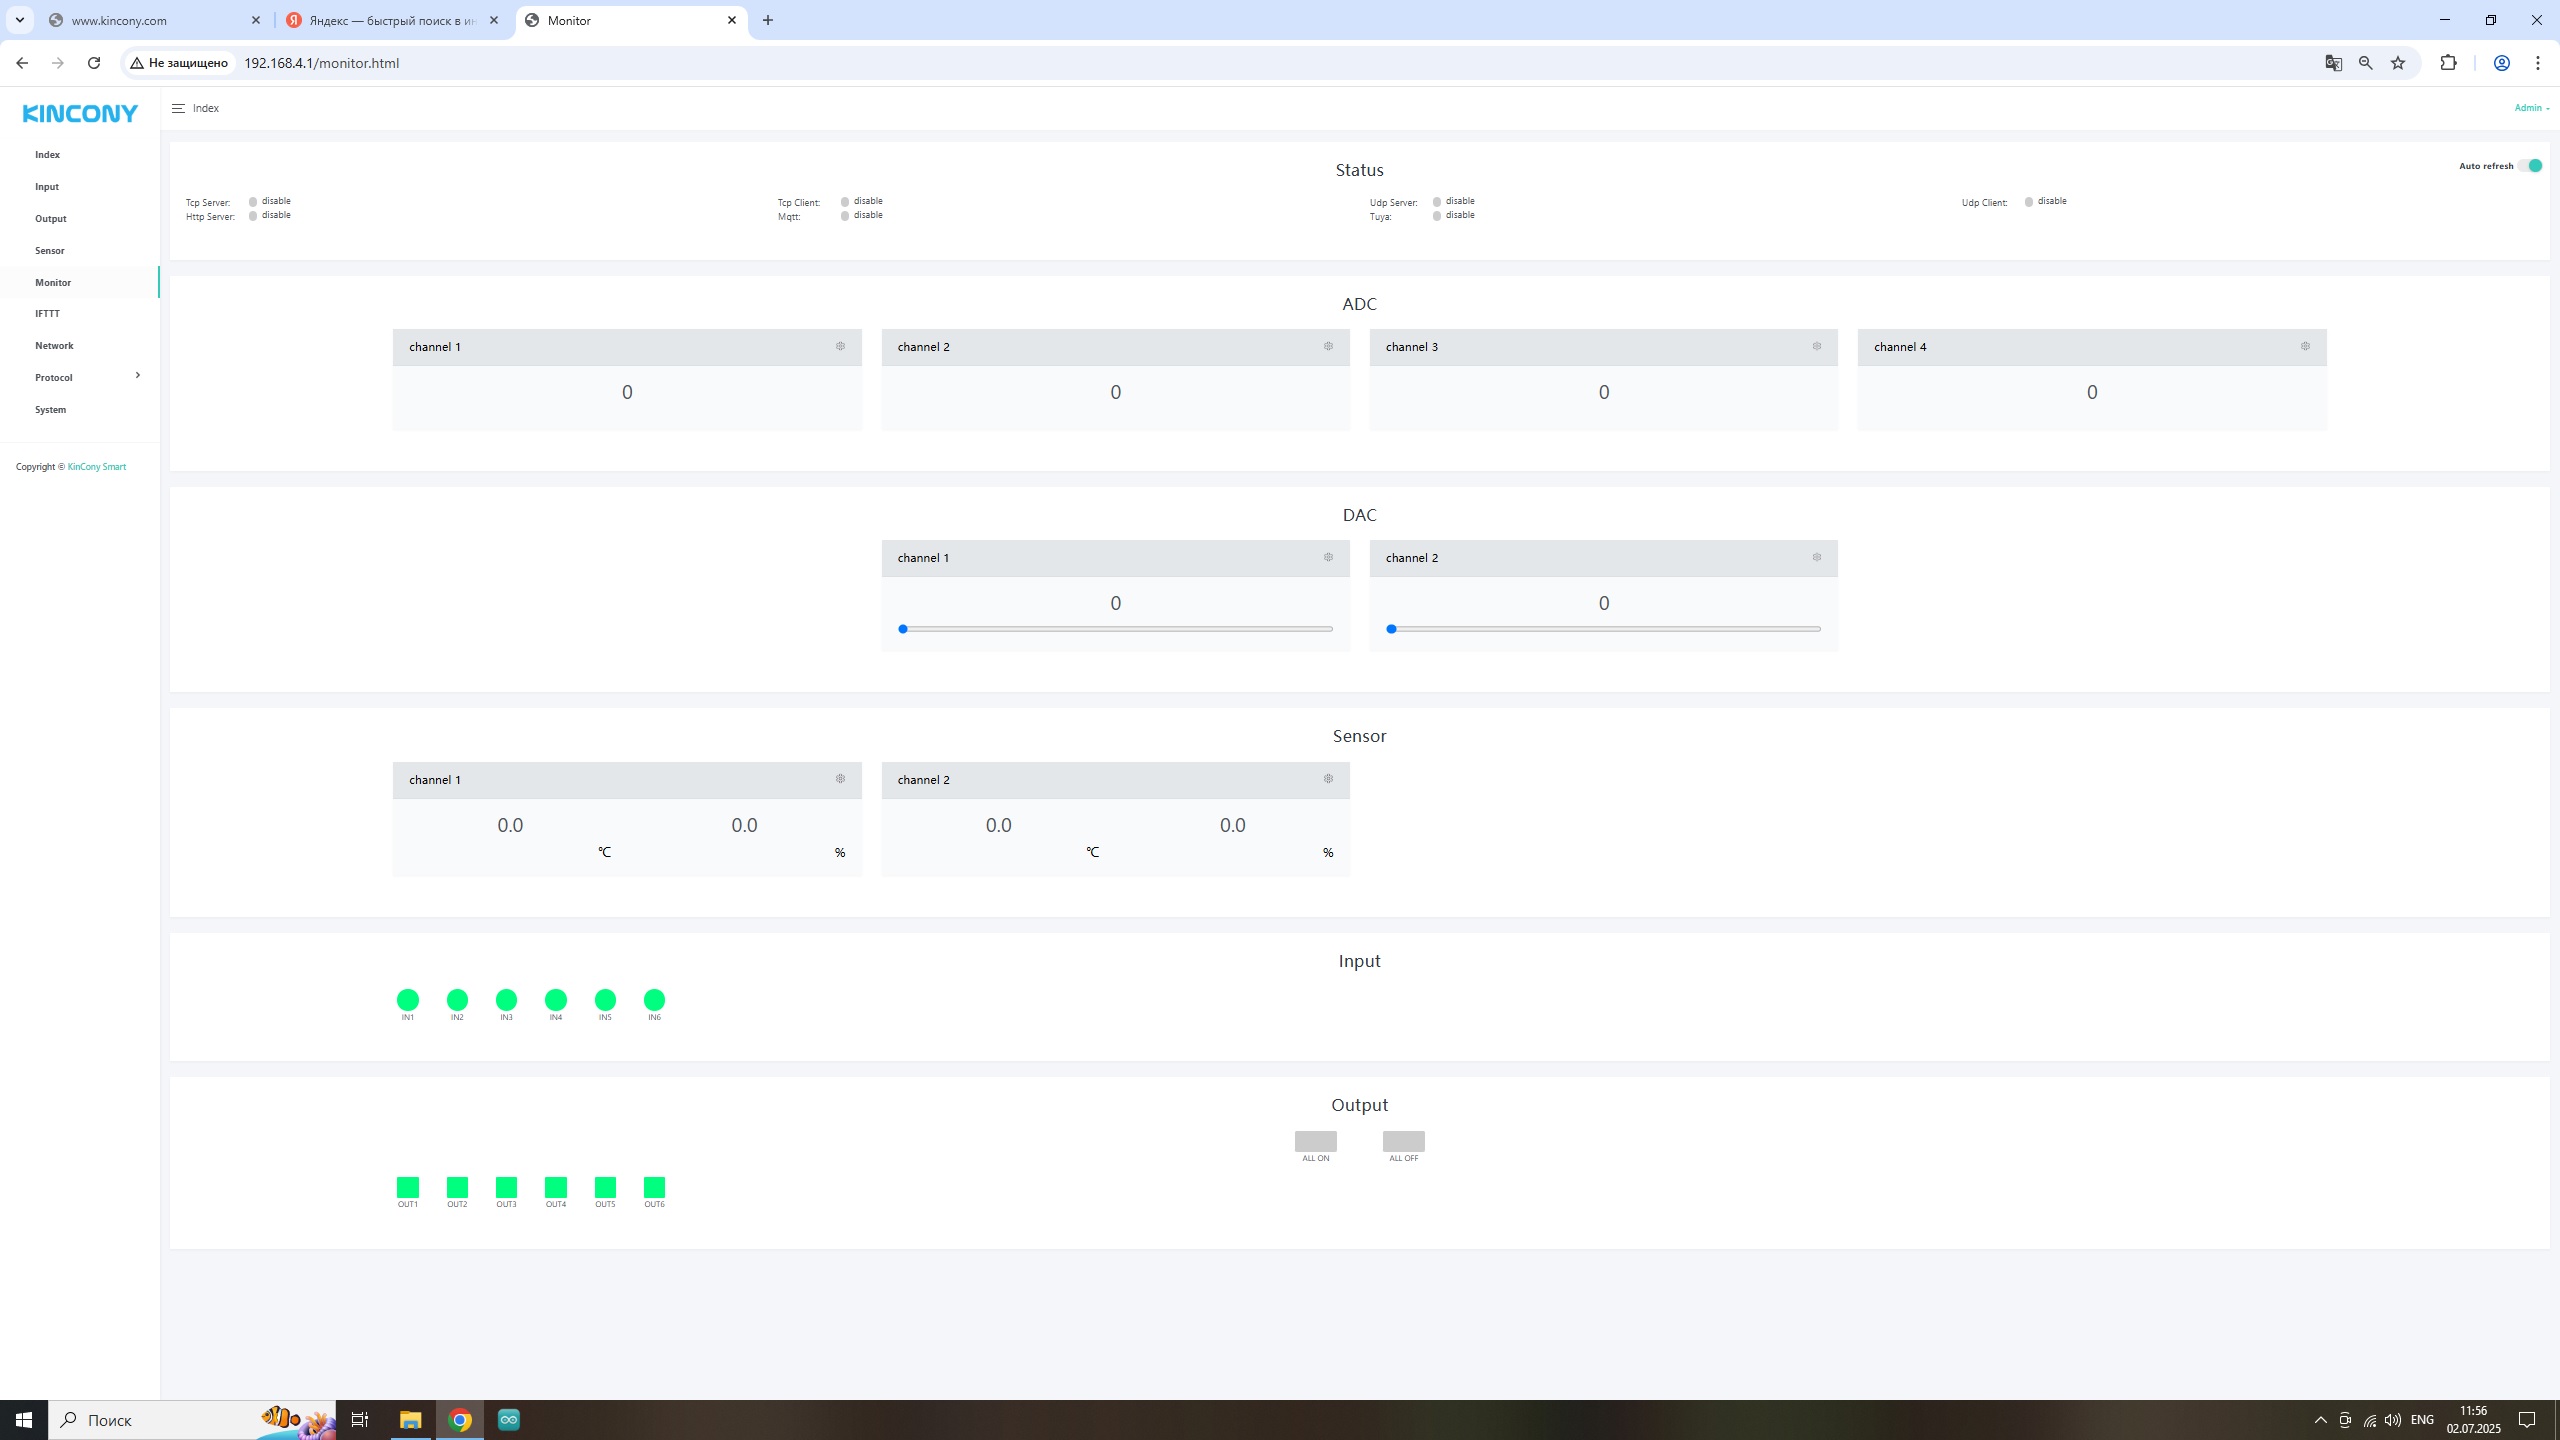Disable the Auto refresh switch
Image resolution: width=2560 pixels, height=1440 pixels.
pyautogui.click(x=2530, y=166)
